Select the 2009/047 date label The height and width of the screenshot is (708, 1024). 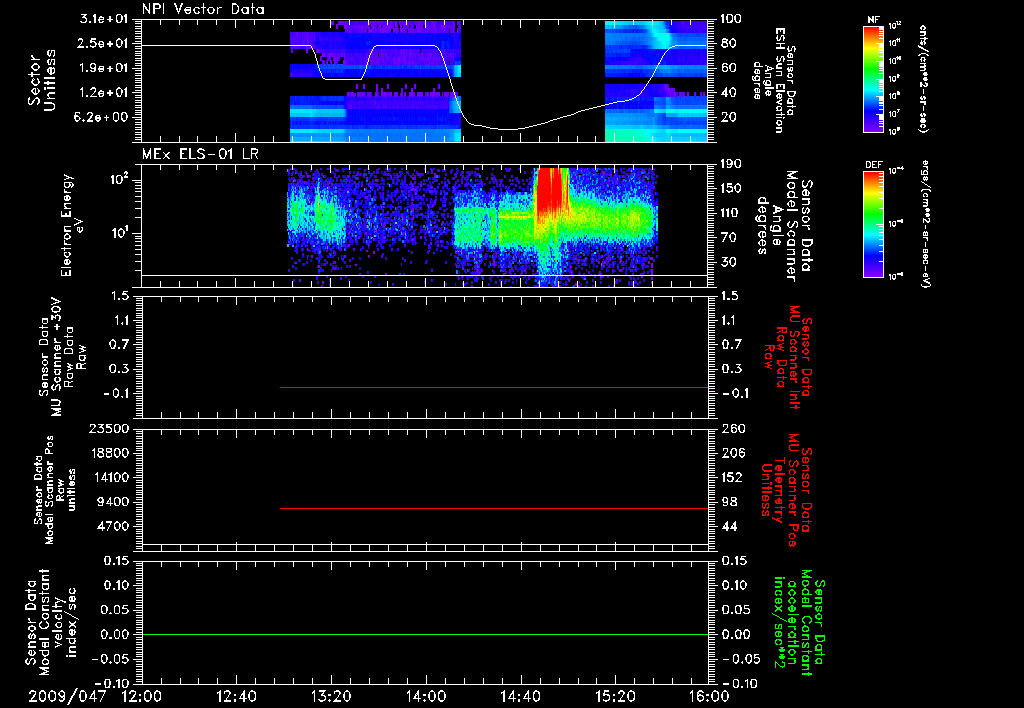coord(67,696)
